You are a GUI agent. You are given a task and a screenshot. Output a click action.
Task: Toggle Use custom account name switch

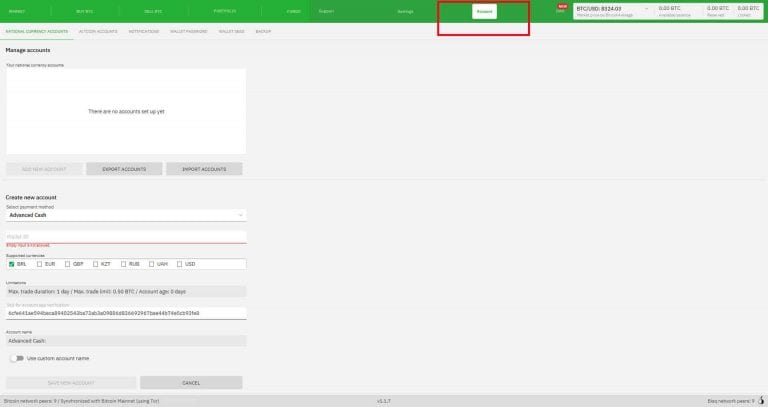click(x=17, y=358)
